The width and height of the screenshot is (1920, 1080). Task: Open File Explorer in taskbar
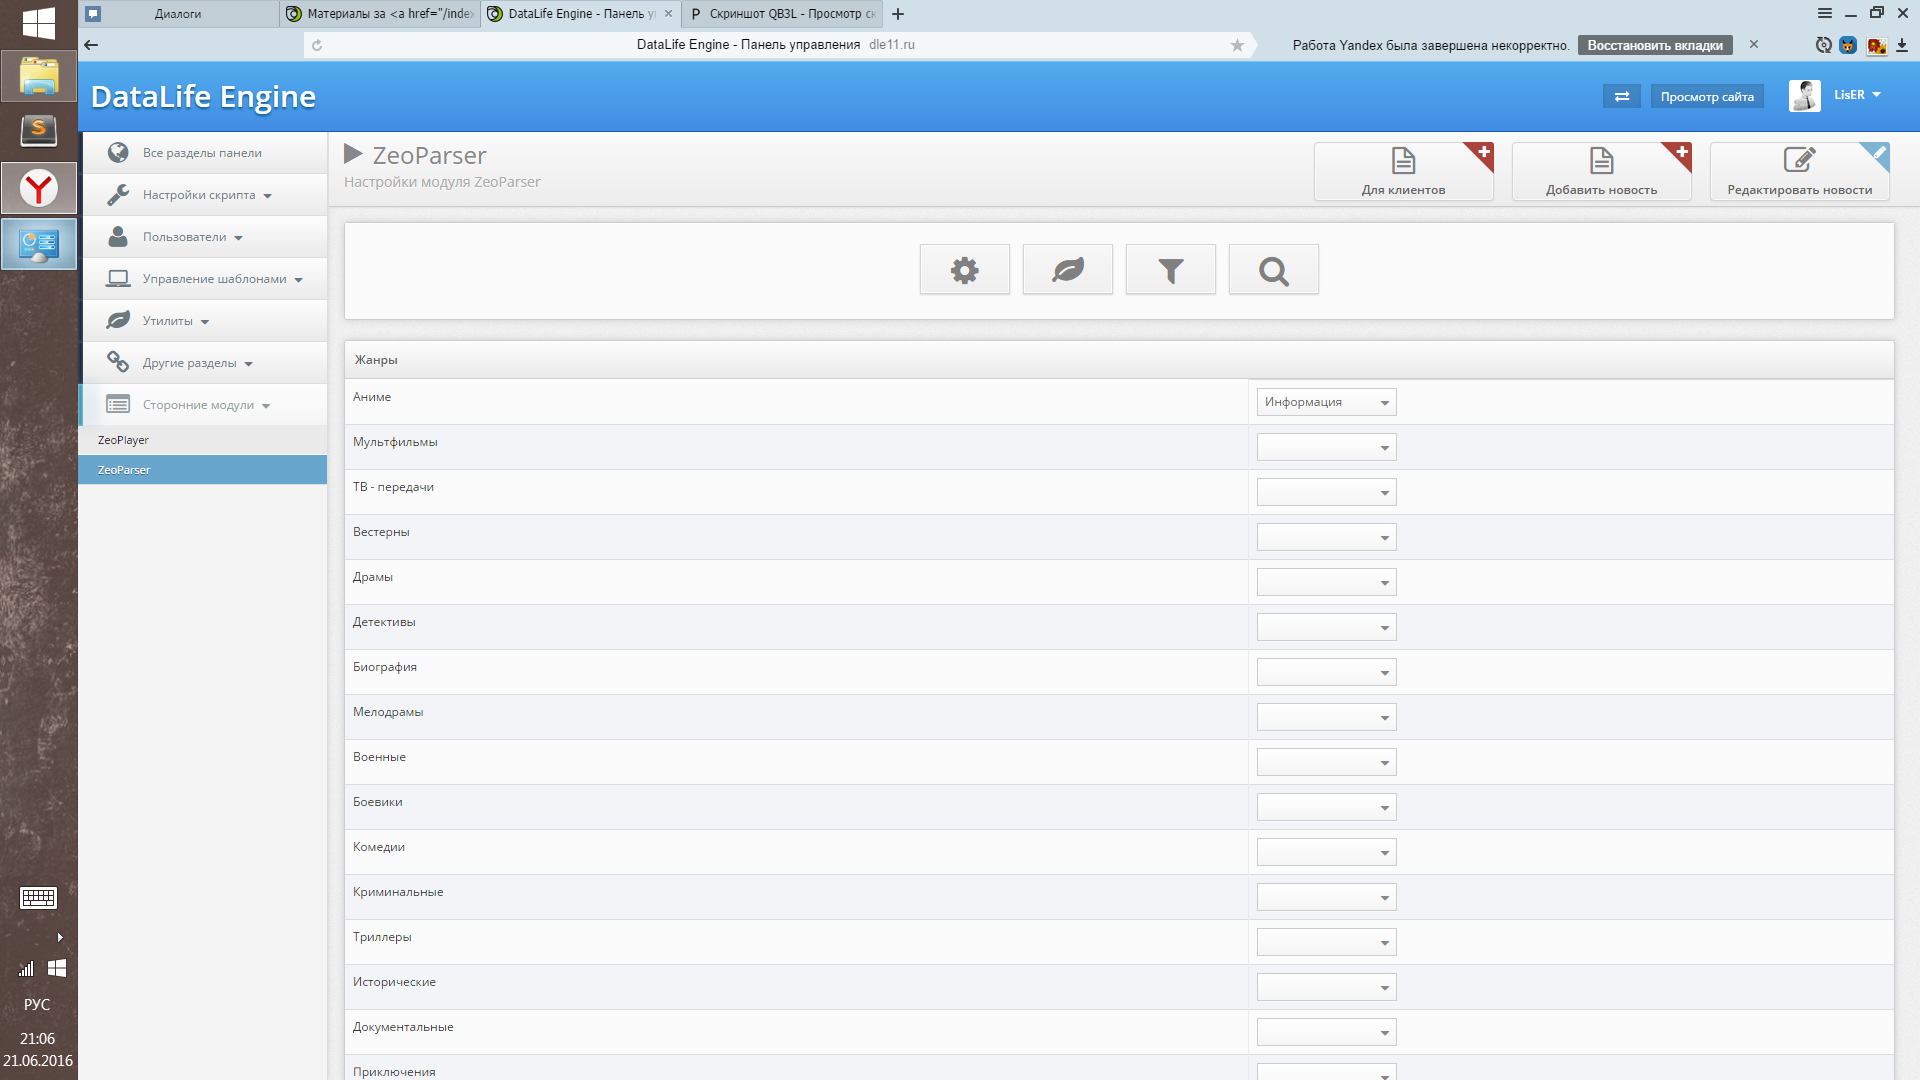pyautogui.click(x=39, y=76)
